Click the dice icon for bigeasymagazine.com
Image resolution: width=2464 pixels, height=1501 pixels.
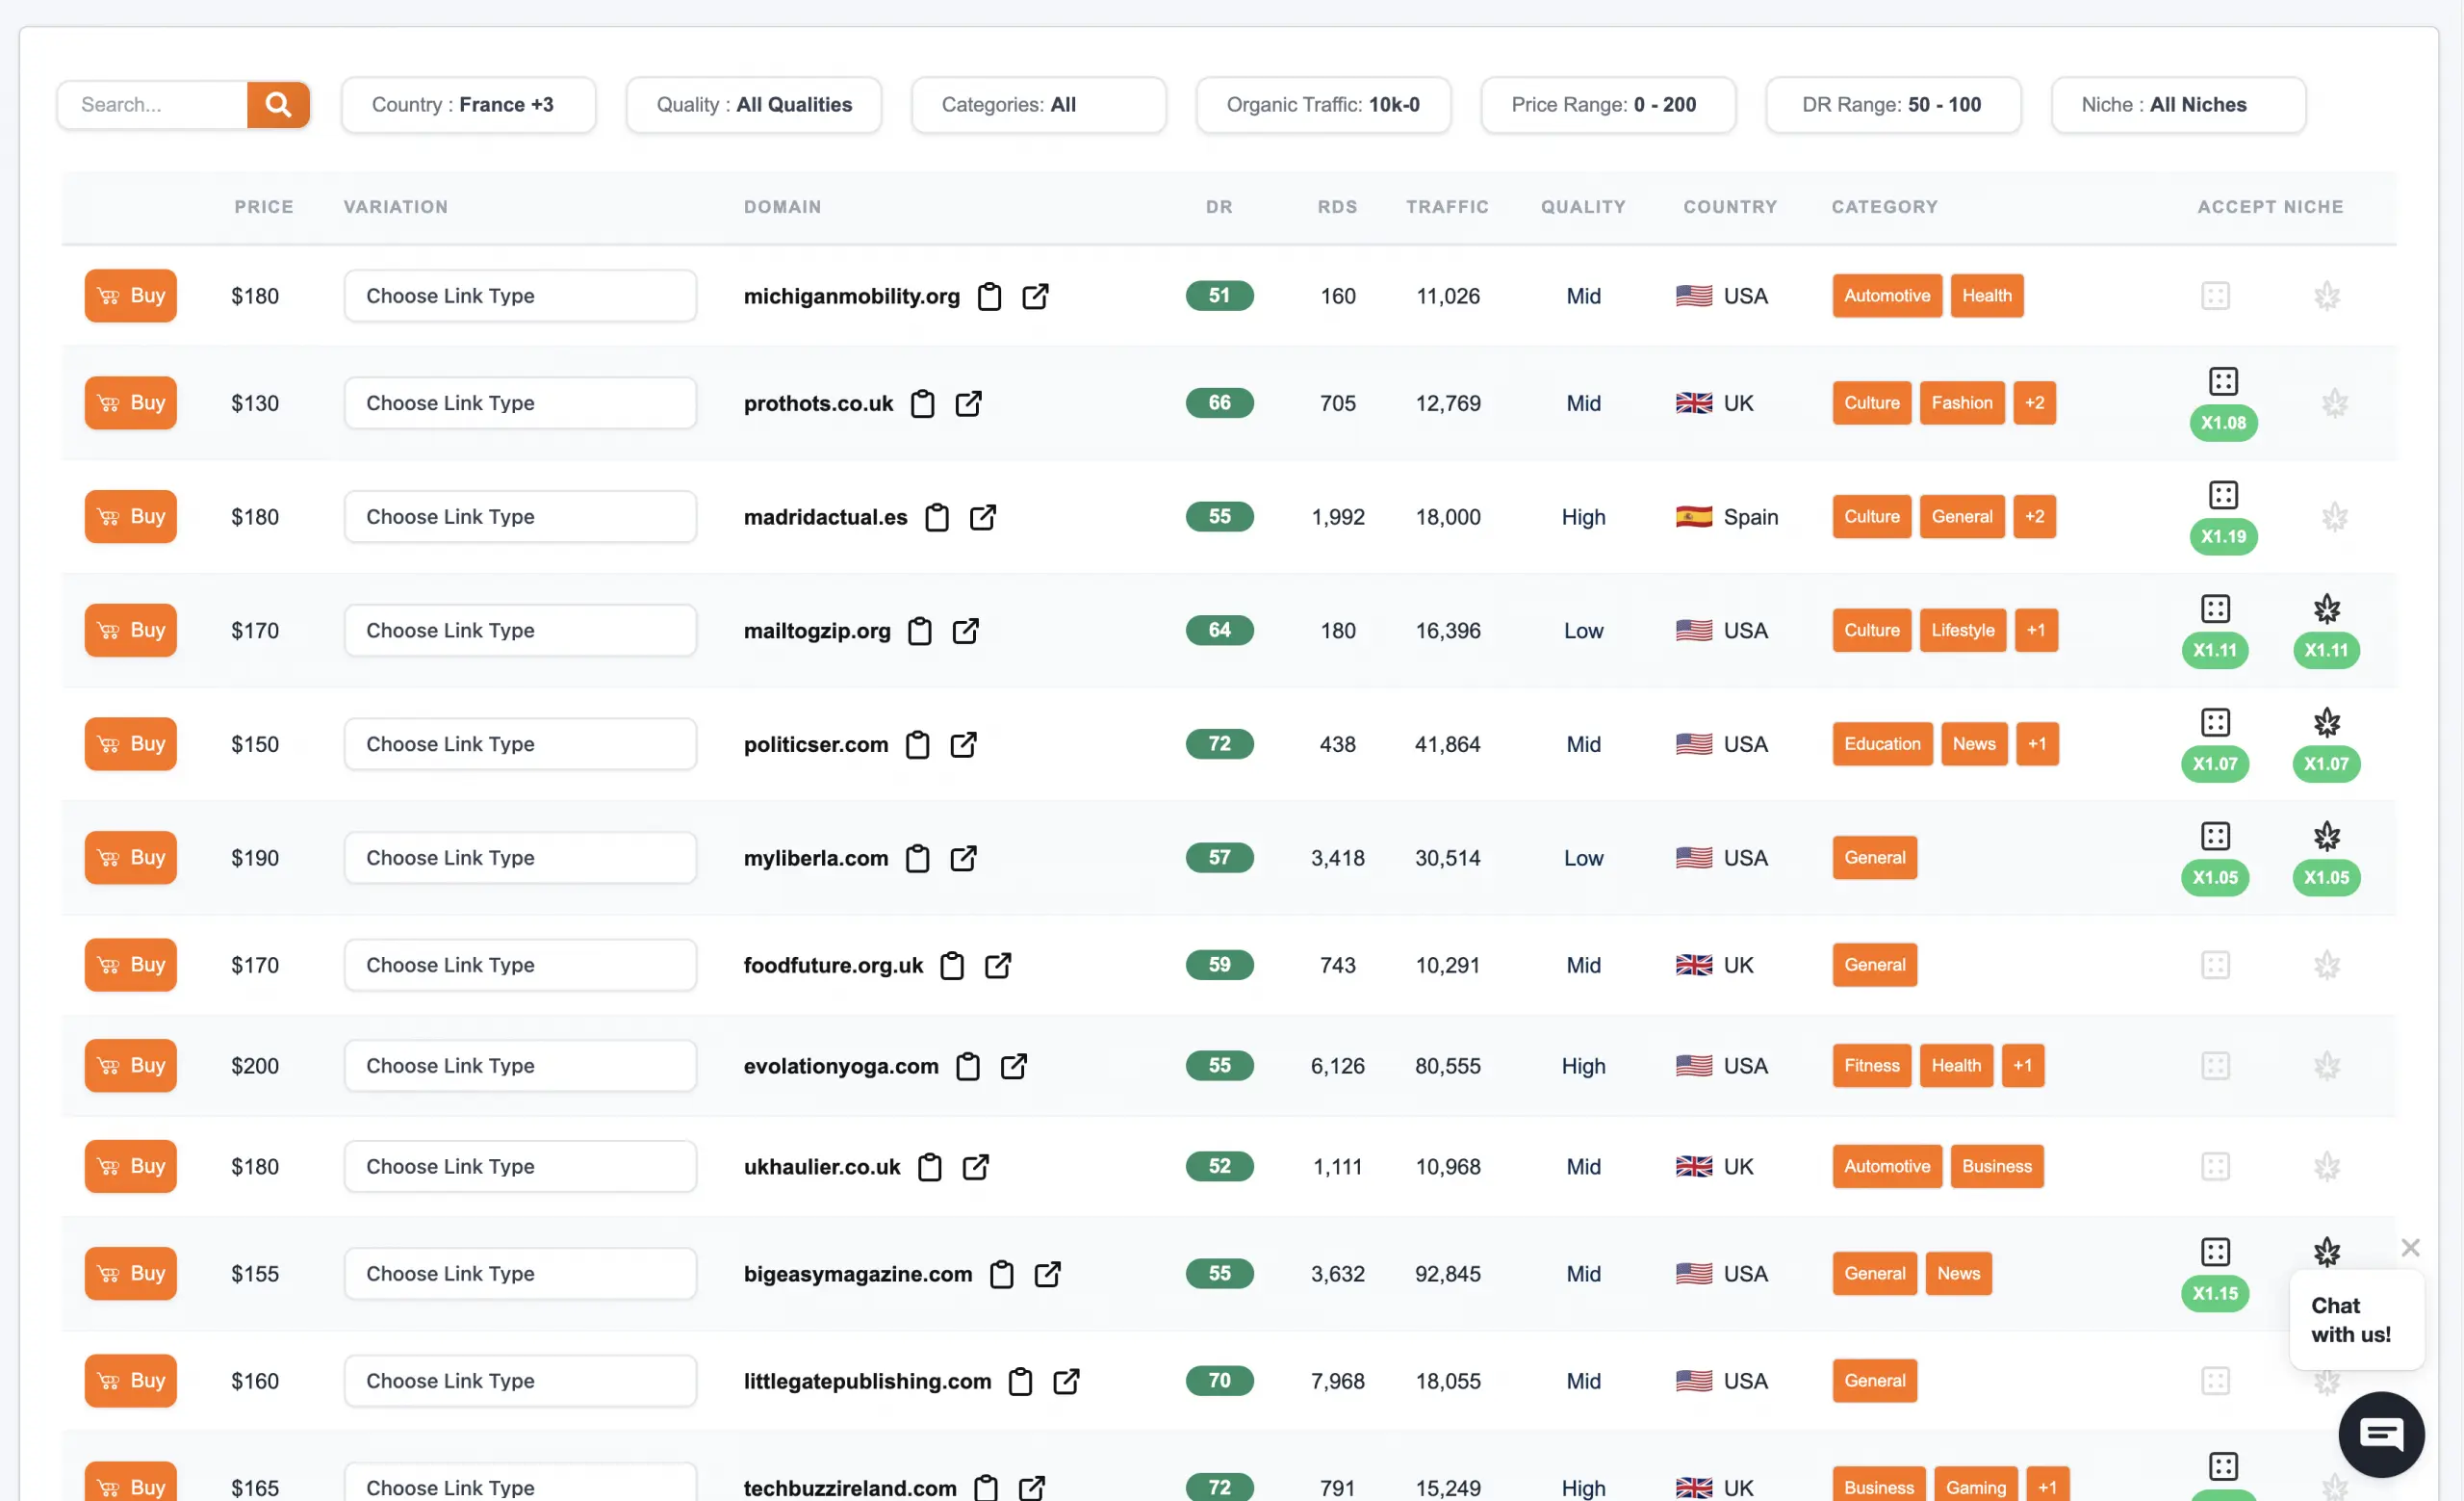(2214, 1251)
